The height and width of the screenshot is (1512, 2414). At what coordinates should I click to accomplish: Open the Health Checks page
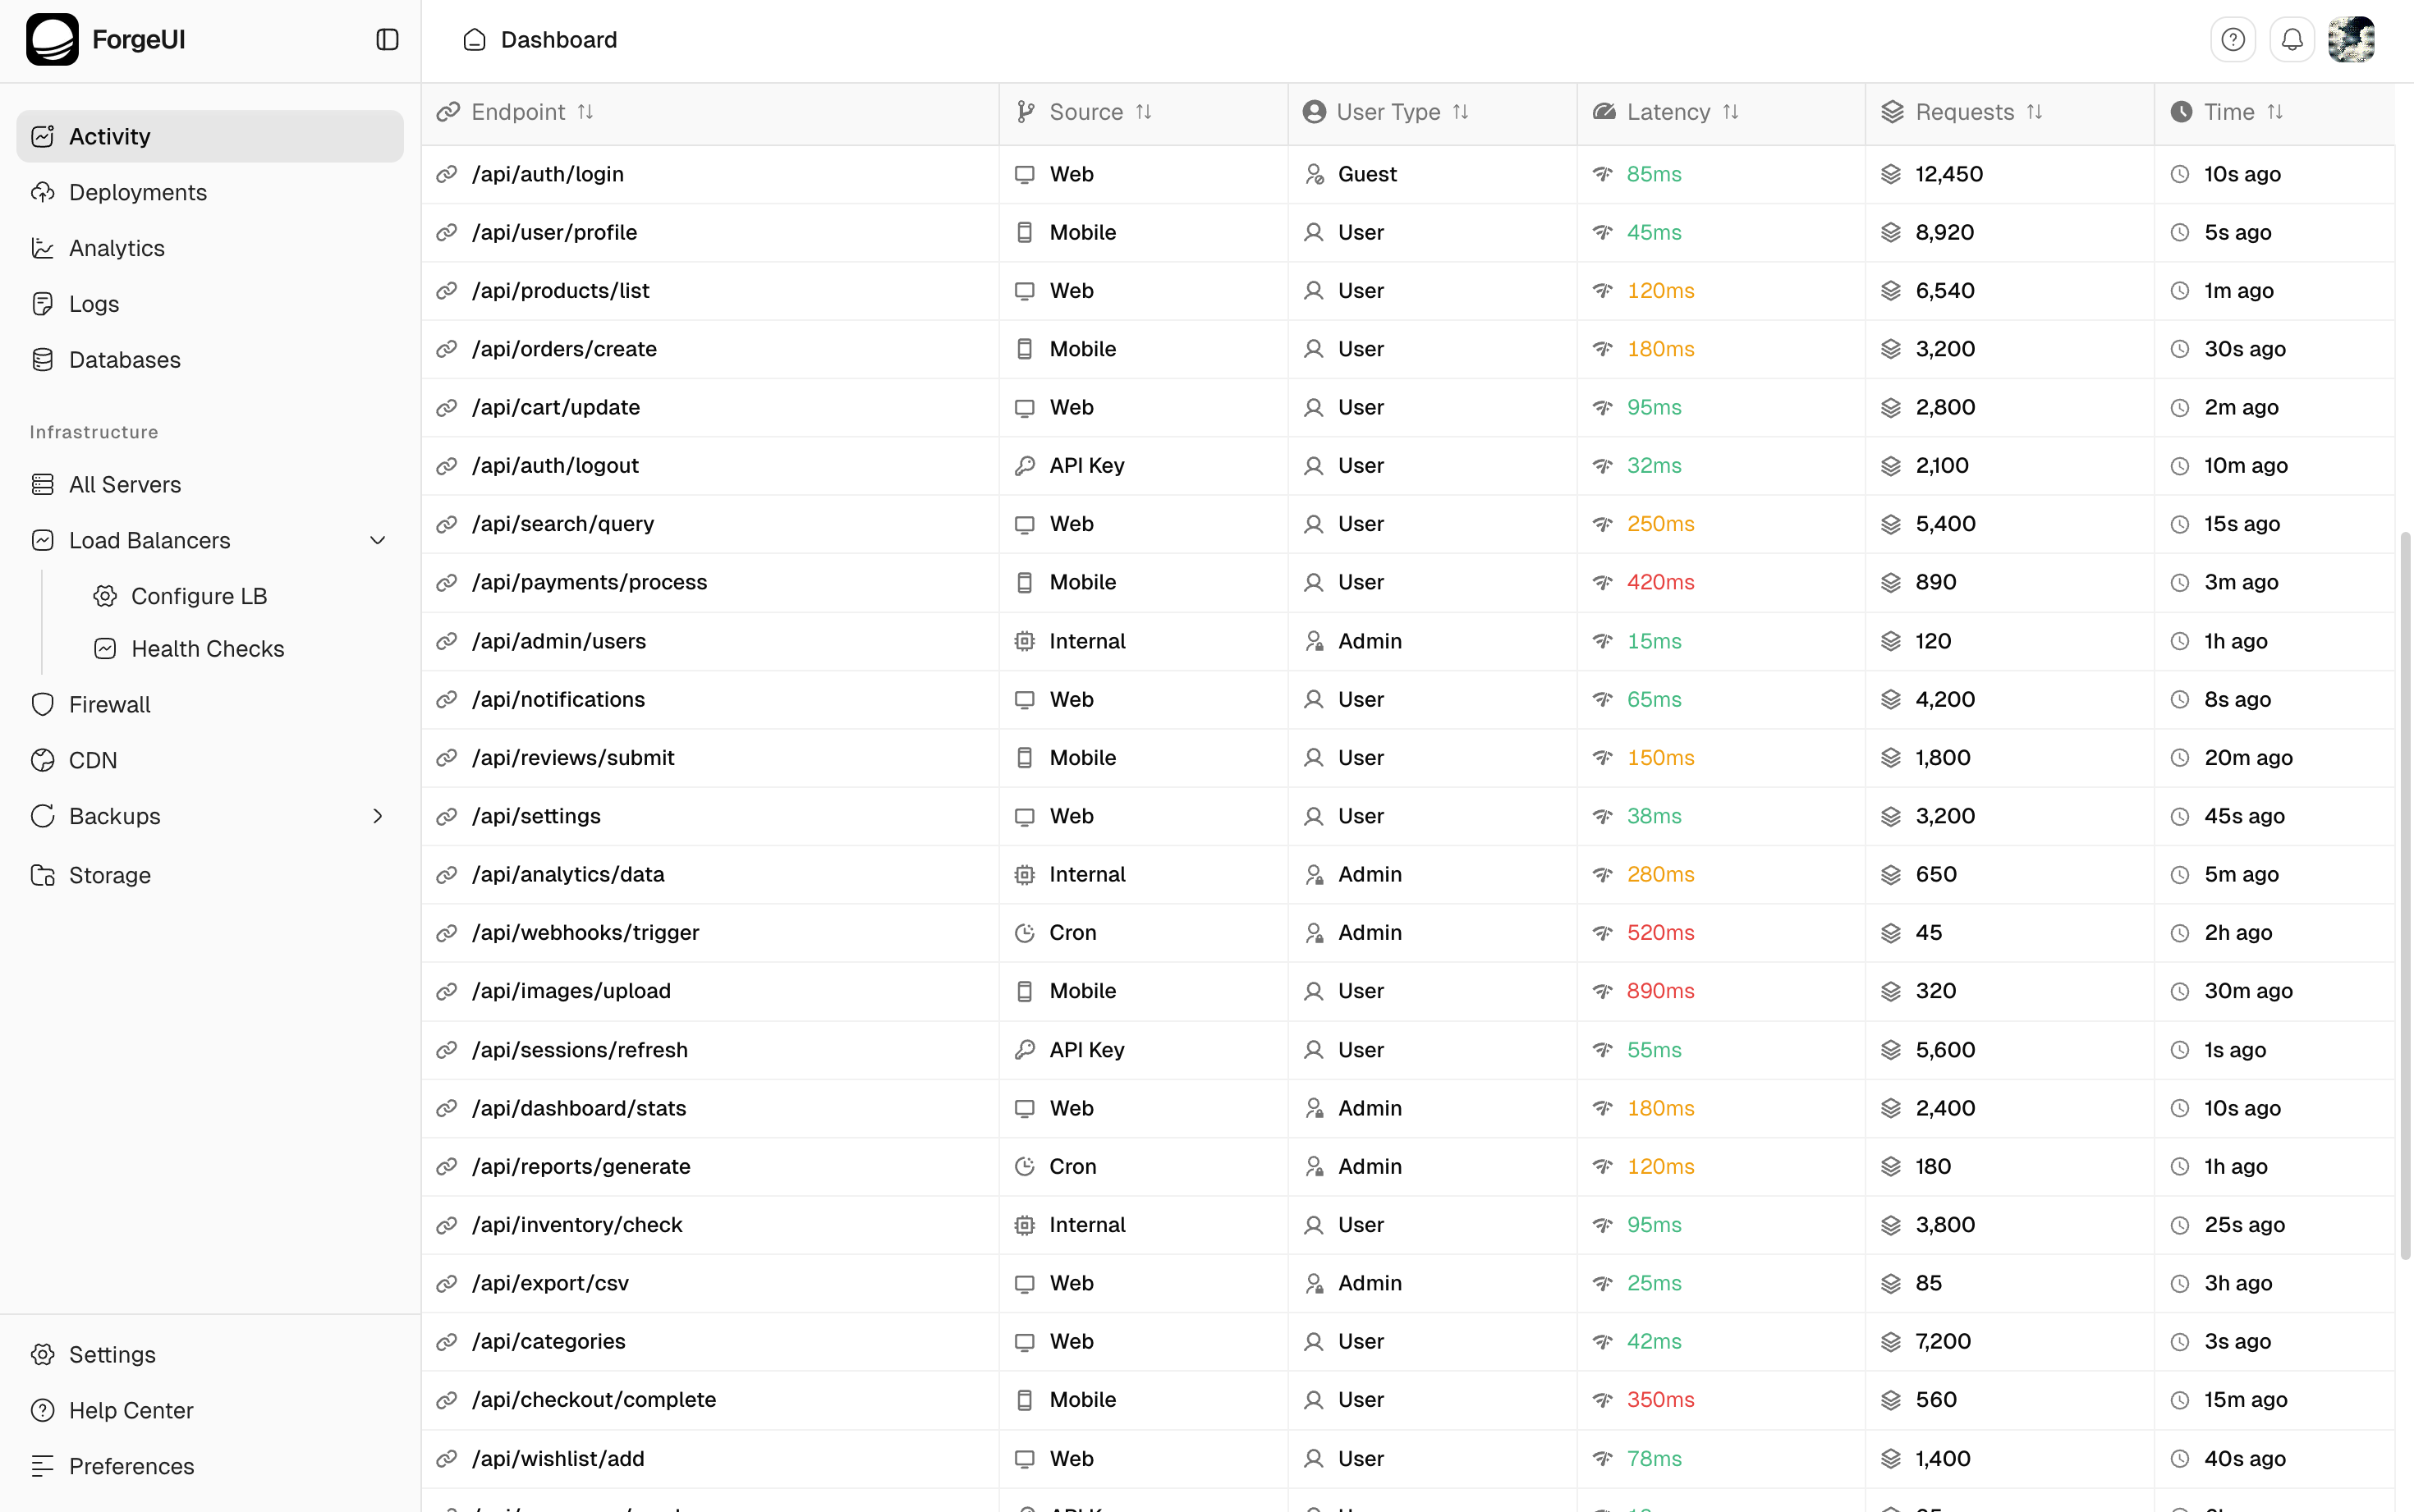pos(208,648)
